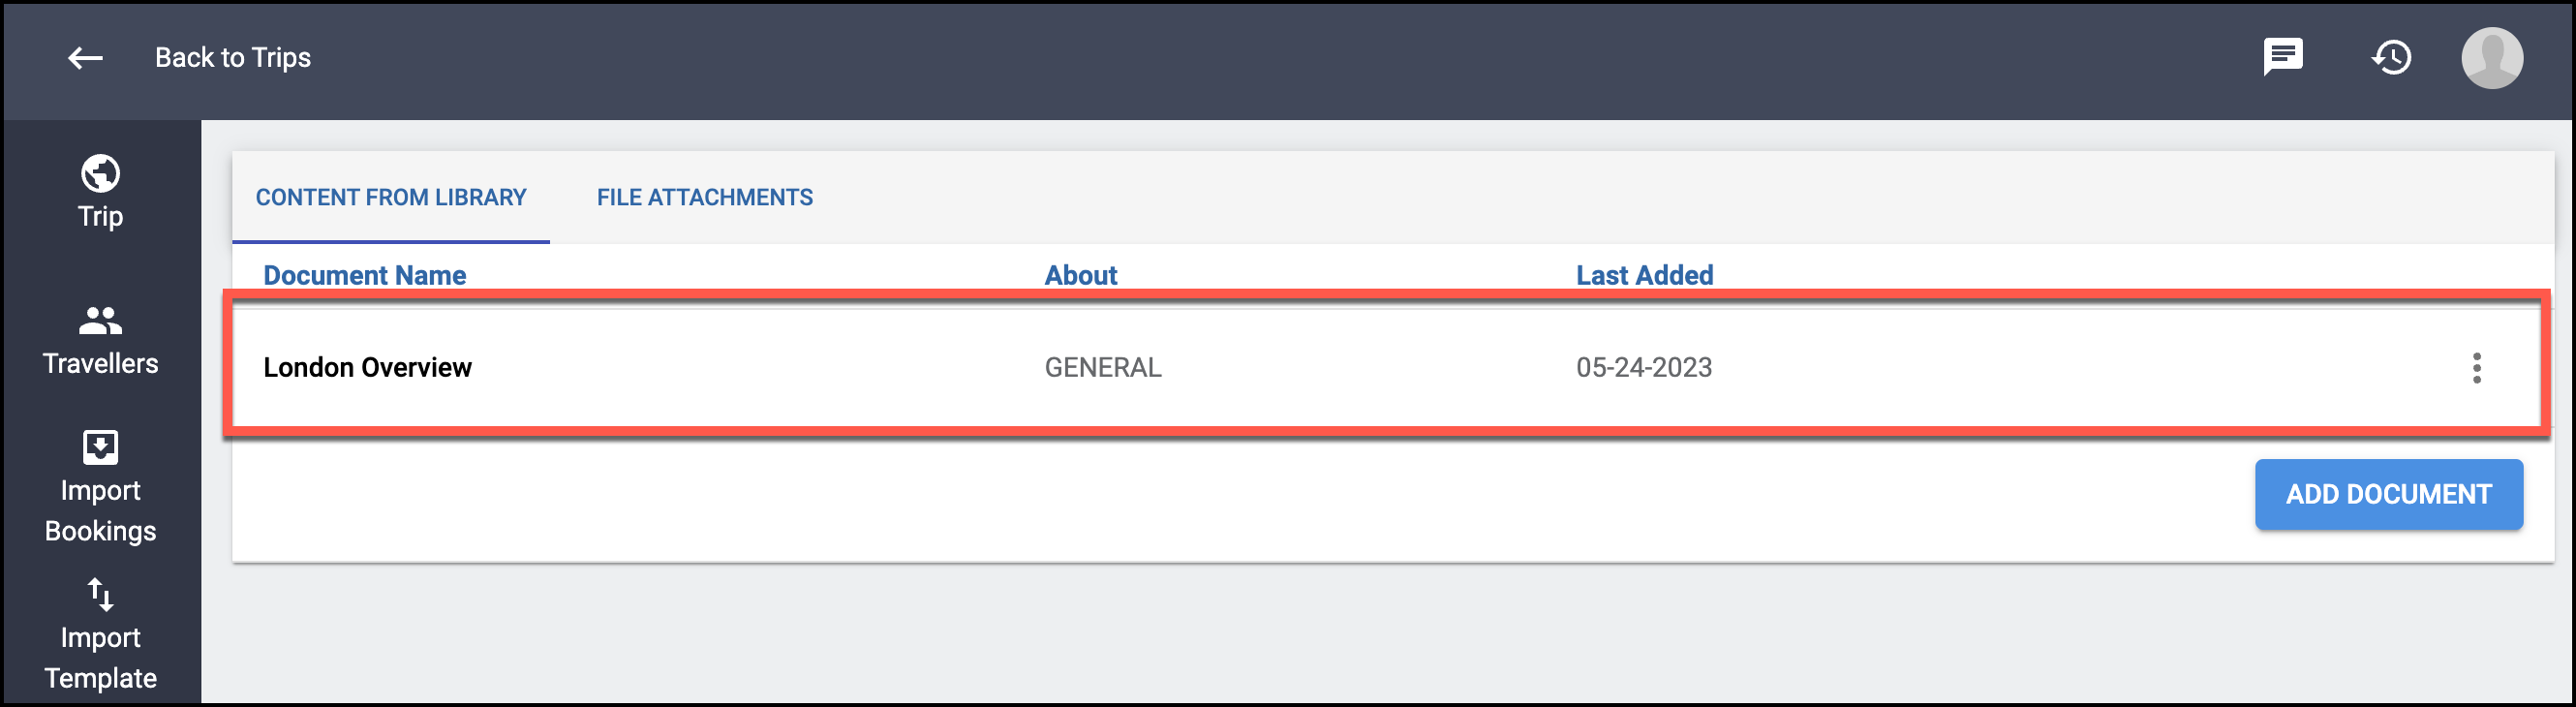The height and width of the screenshot is (707, 2576).
Task: Open the user profile avatar
Action: (2491, 57)
